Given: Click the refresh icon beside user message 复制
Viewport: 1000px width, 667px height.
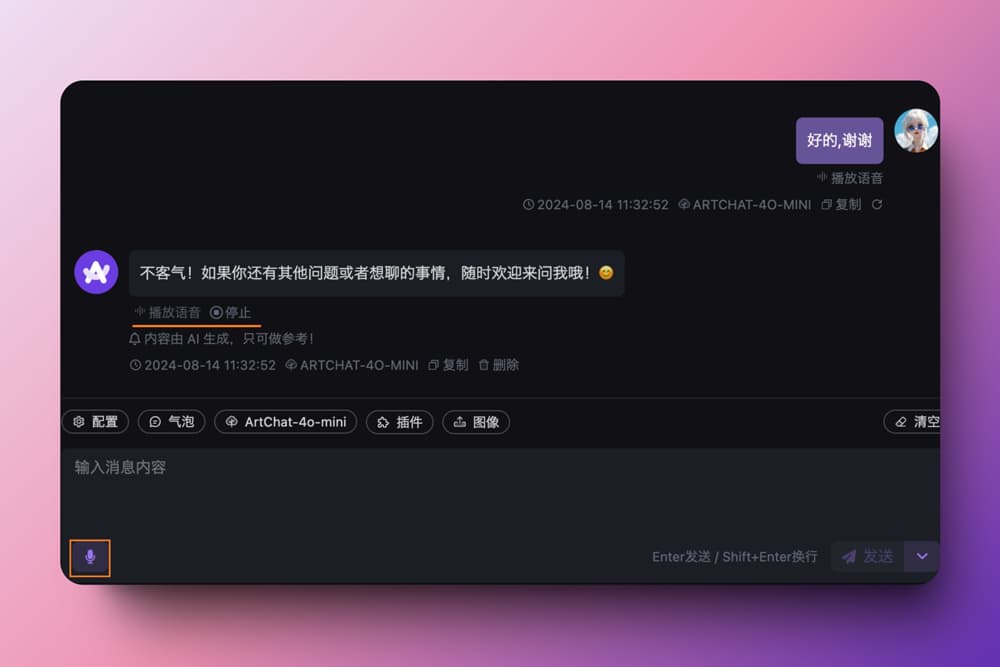Looking at the screenshot, I should 877,204.
